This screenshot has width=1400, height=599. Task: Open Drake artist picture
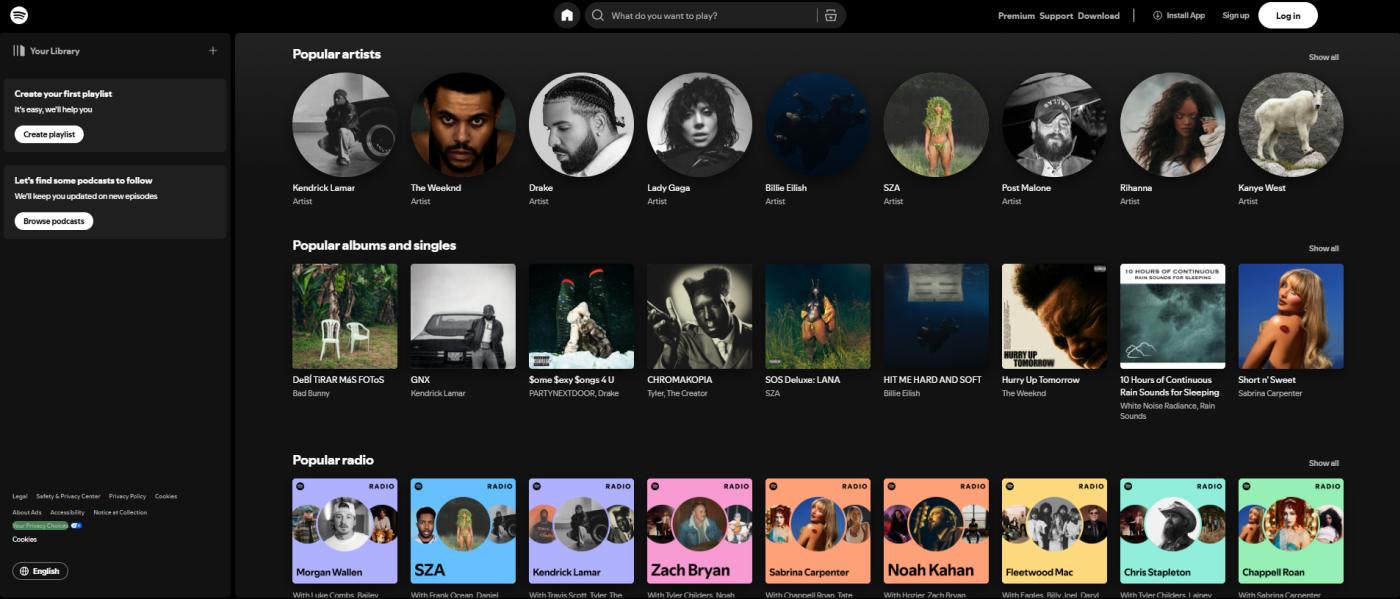click(581, 124)
